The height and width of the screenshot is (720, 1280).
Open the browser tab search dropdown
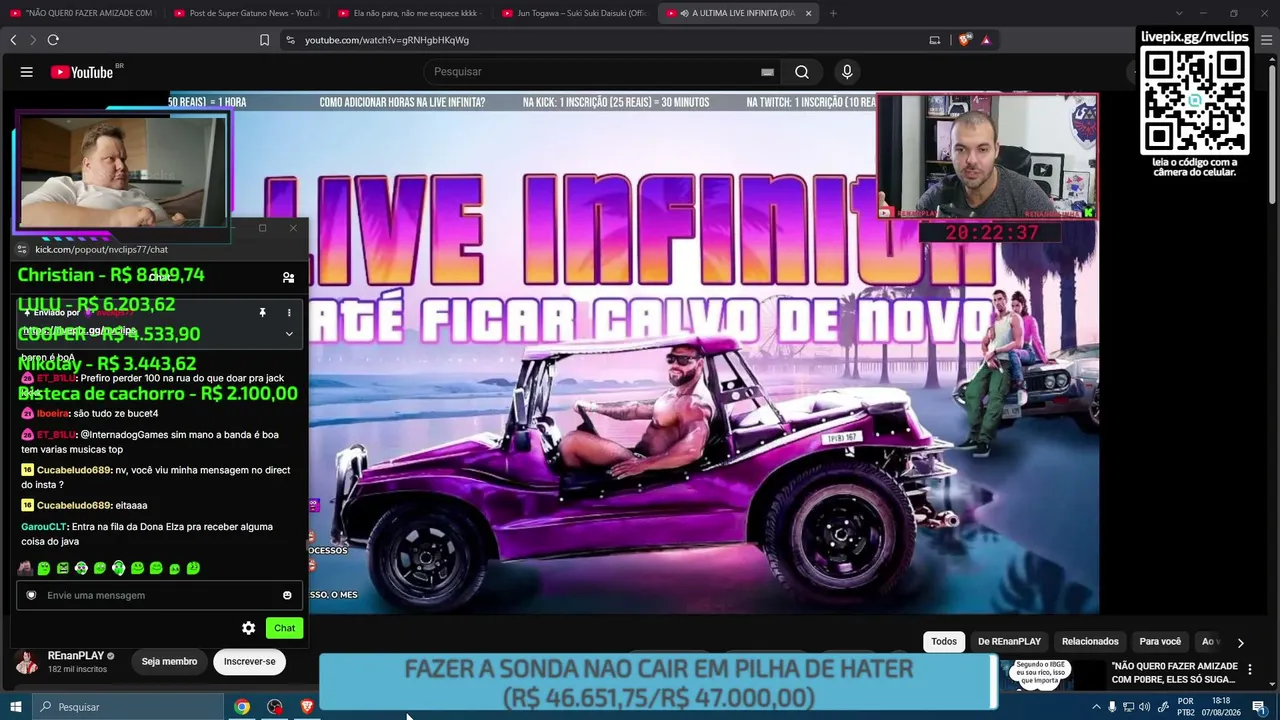(x=1178, y=13)
